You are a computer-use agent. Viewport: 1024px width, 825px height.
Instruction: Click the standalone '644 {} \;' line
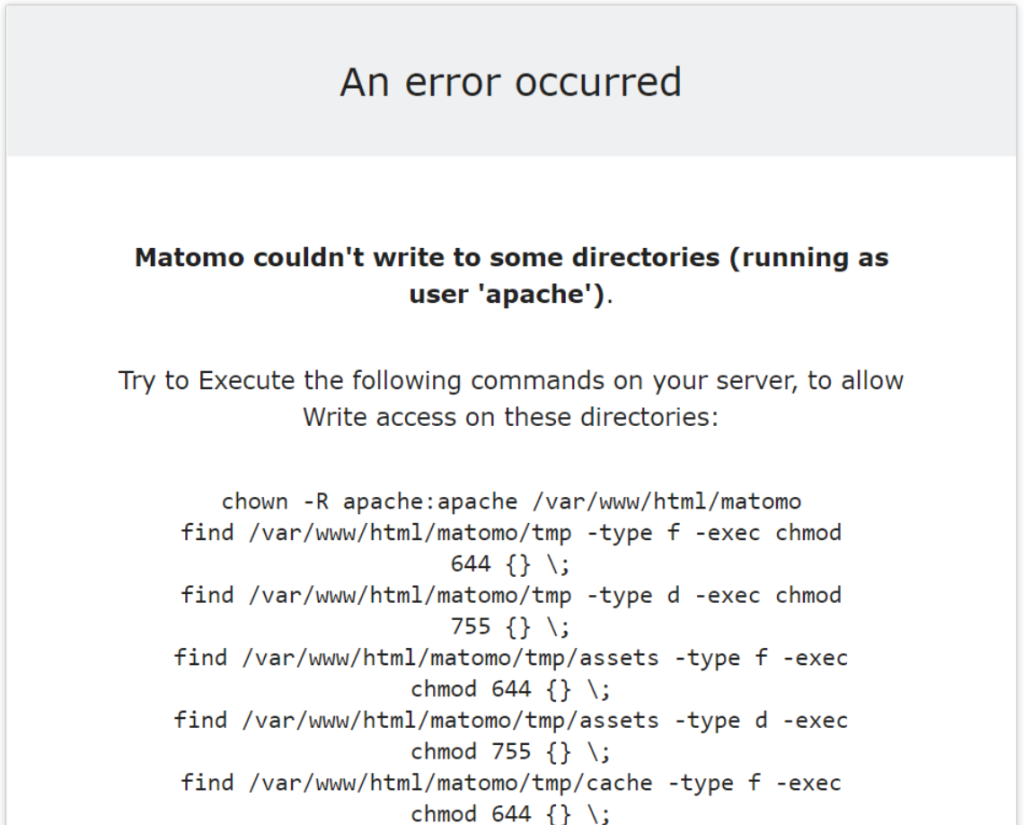511,564
